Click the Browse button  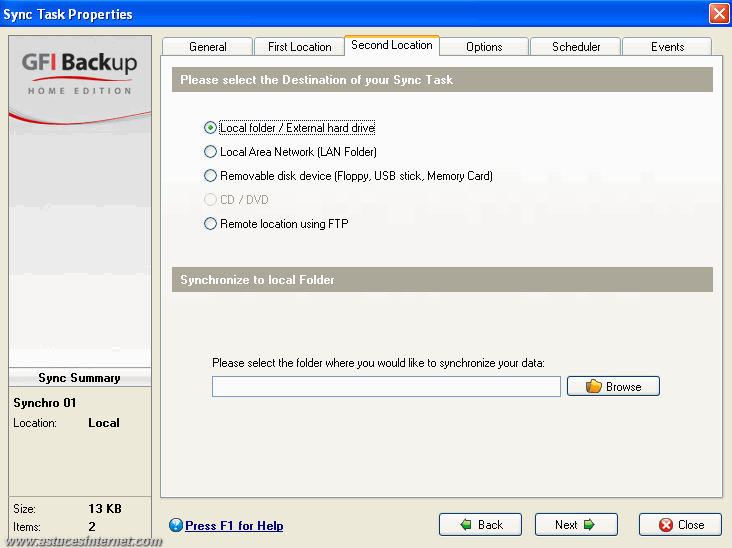click(x=613, y=386)
